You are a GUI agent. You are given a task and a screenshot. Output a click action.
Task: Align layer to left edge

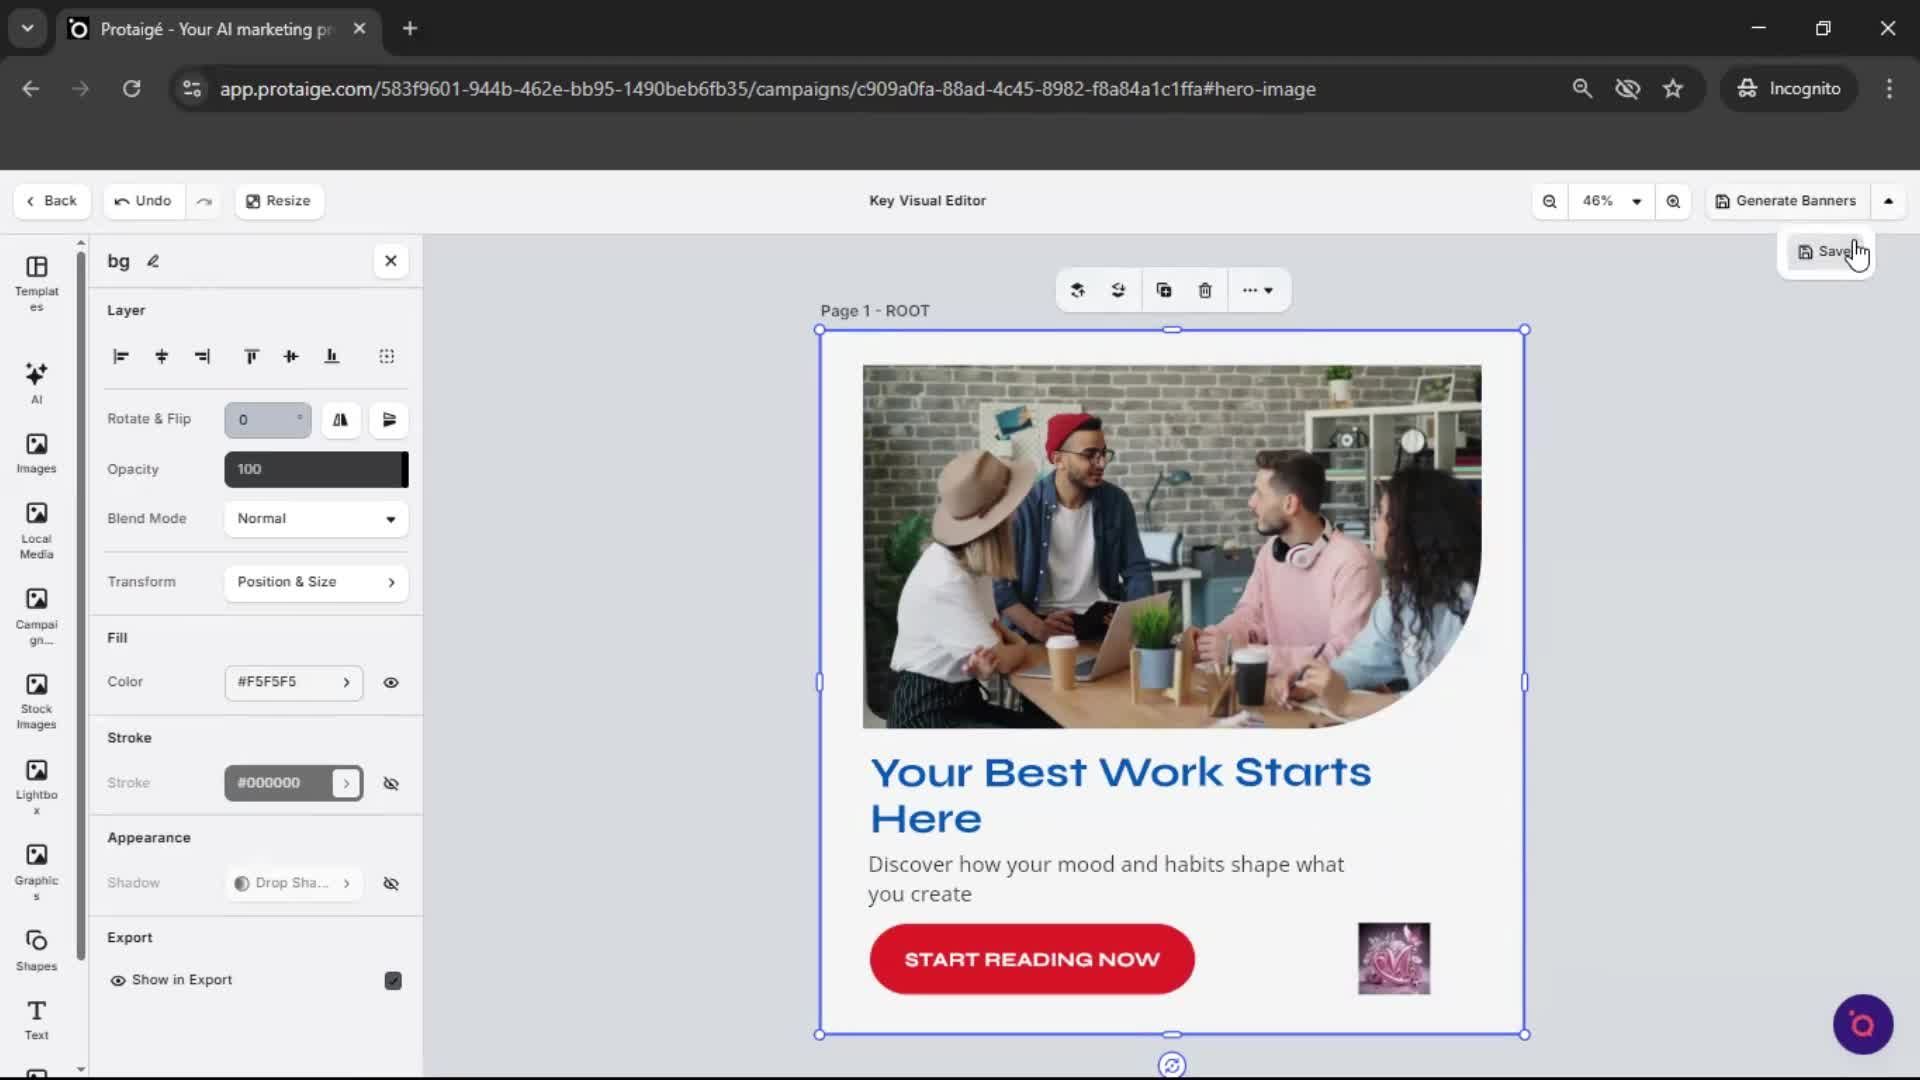tap(121, 356)
